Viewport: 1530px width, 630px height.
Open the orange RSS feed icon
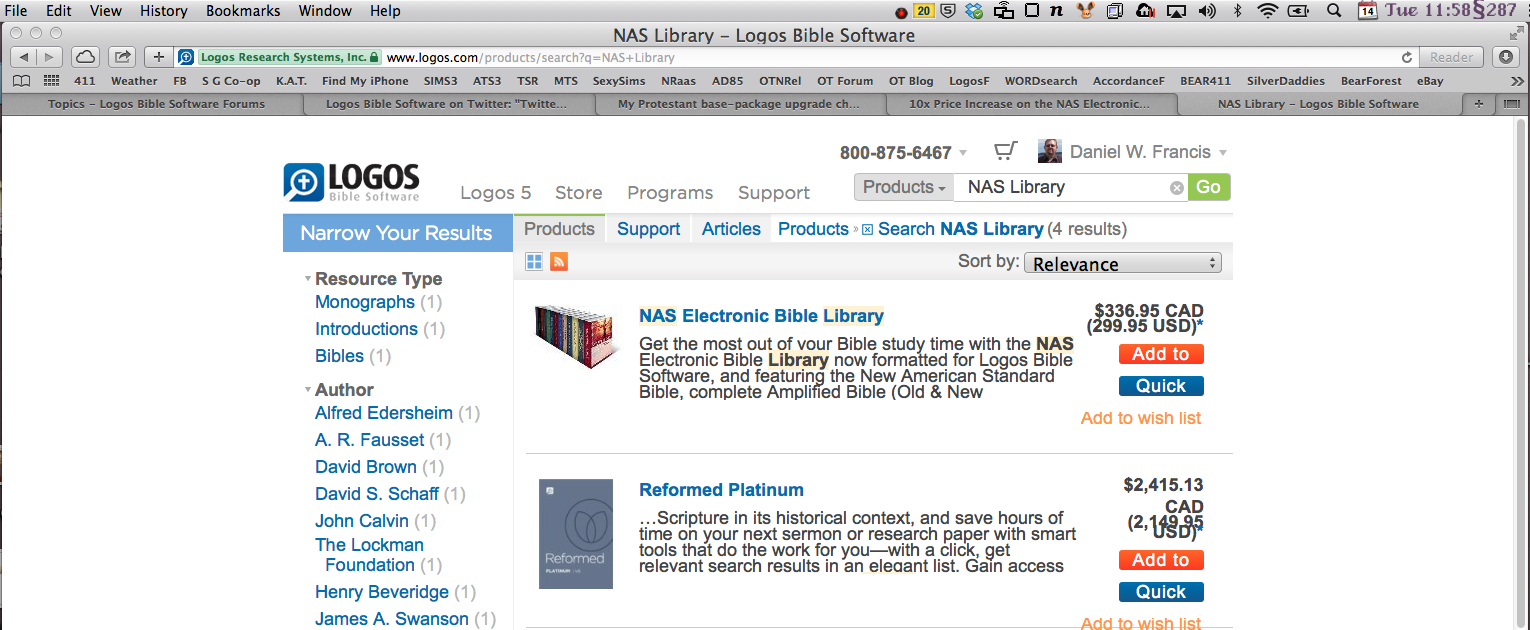point(559,261)
